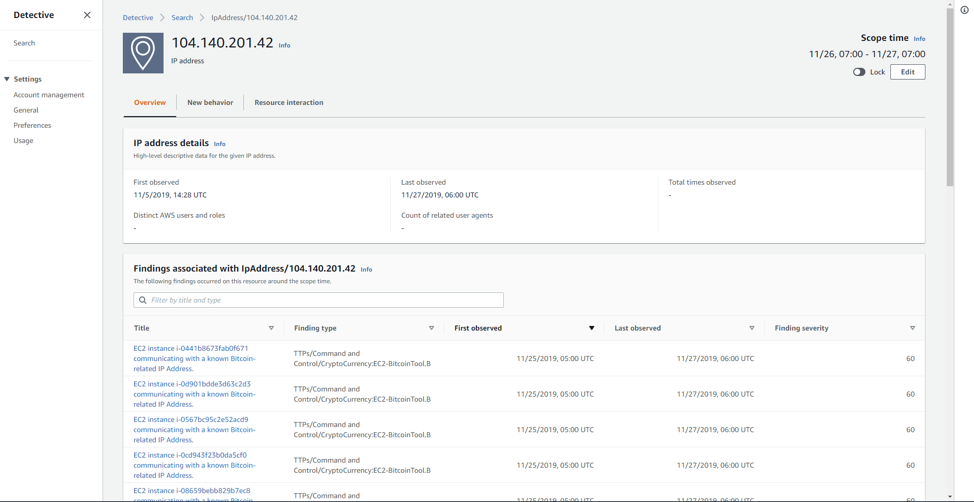974x502 pixels.
Task: Close the Detective navigation panel
Action: 87,15
